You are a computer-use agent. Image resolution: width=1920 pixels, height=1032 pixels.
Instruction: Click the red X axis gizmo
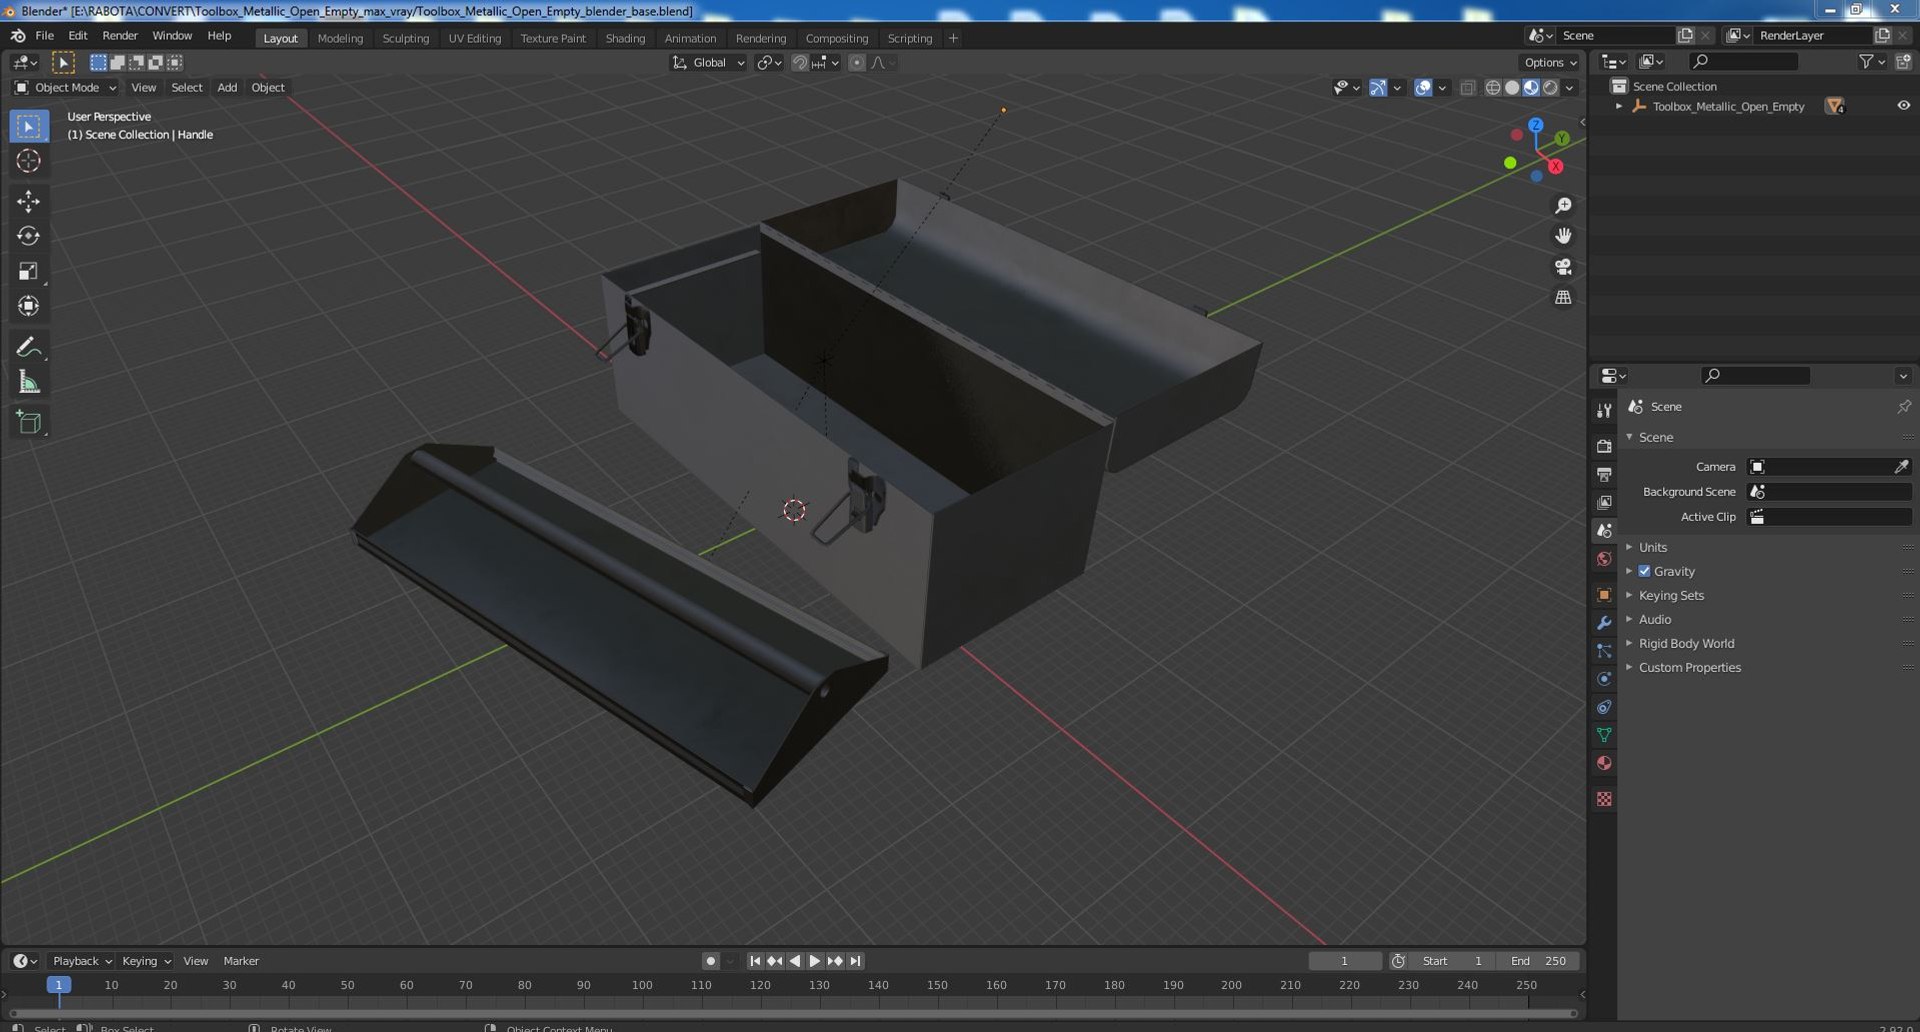(x=1555, y=167)
